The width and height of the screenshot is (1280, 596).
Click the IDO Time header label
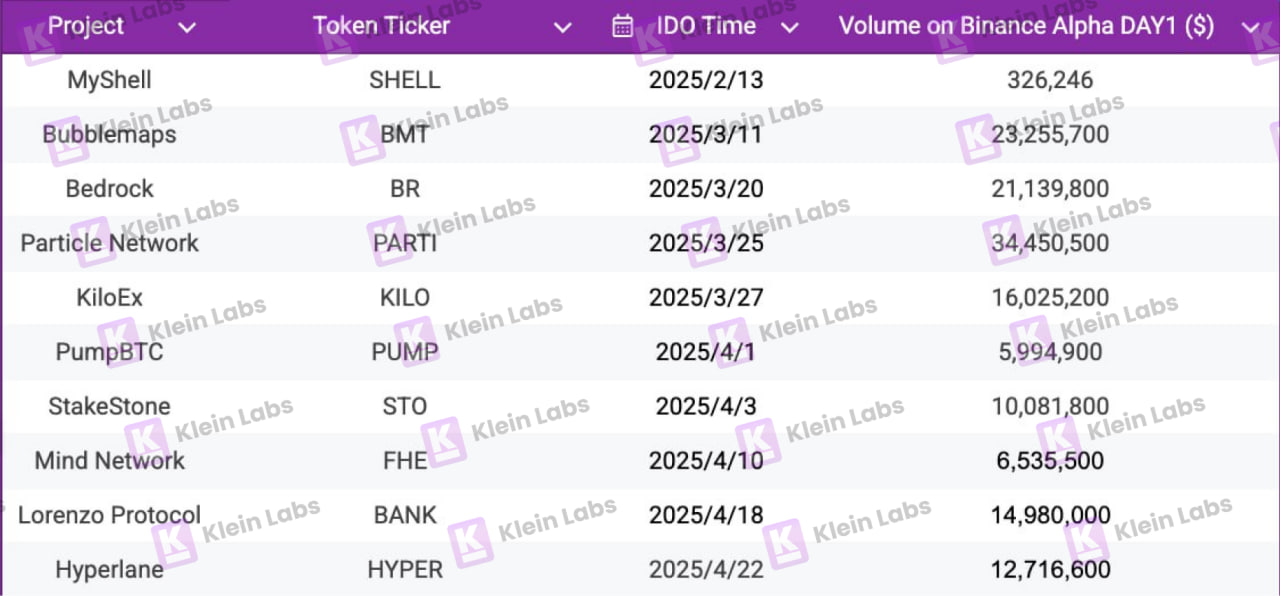point(706,26)
